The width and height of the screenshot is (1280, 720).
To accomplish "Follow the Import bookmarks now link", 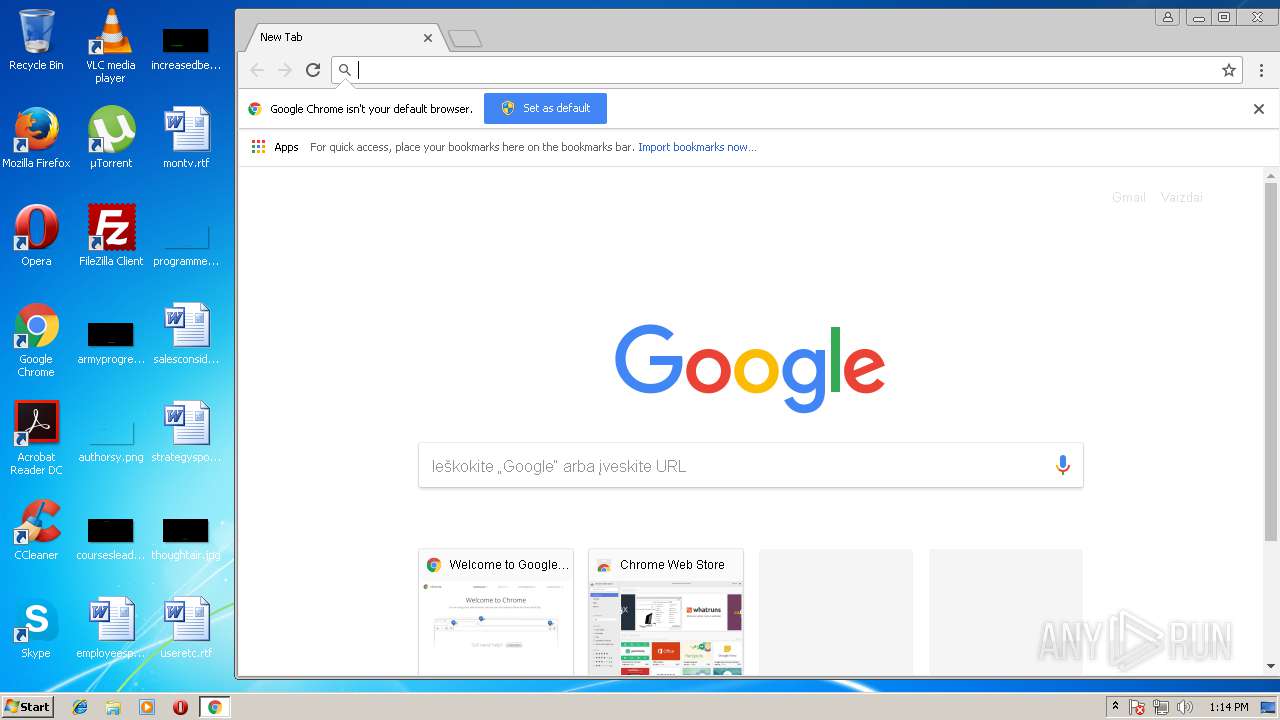I will coord(697,147).
